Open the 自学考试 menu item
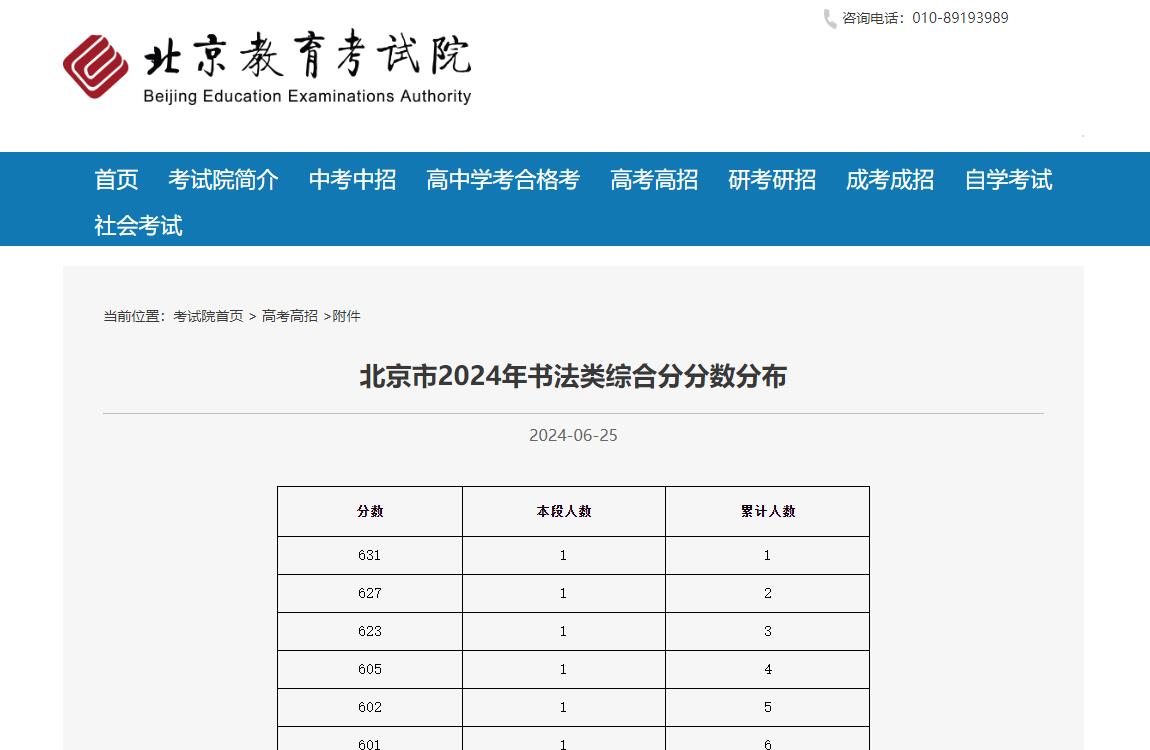The width and height of the screenshot is (1150, 750). 1009,180
